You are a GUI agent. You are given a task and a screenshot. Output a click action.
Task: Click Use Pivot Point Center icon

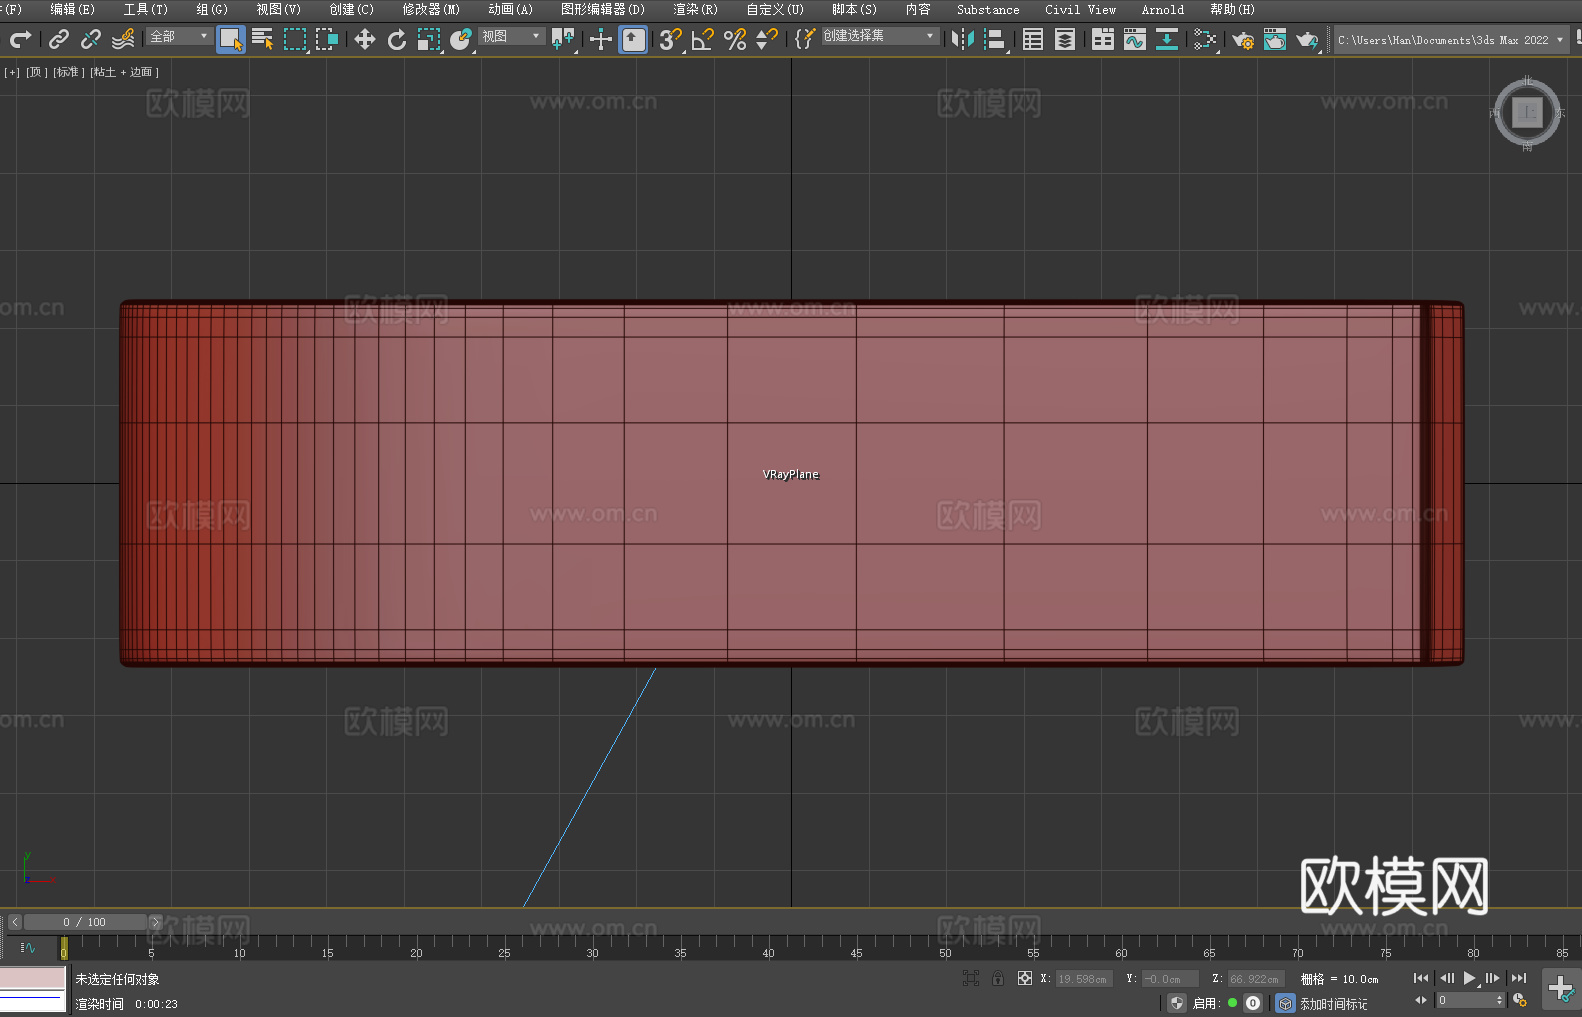tap(563, 39)
